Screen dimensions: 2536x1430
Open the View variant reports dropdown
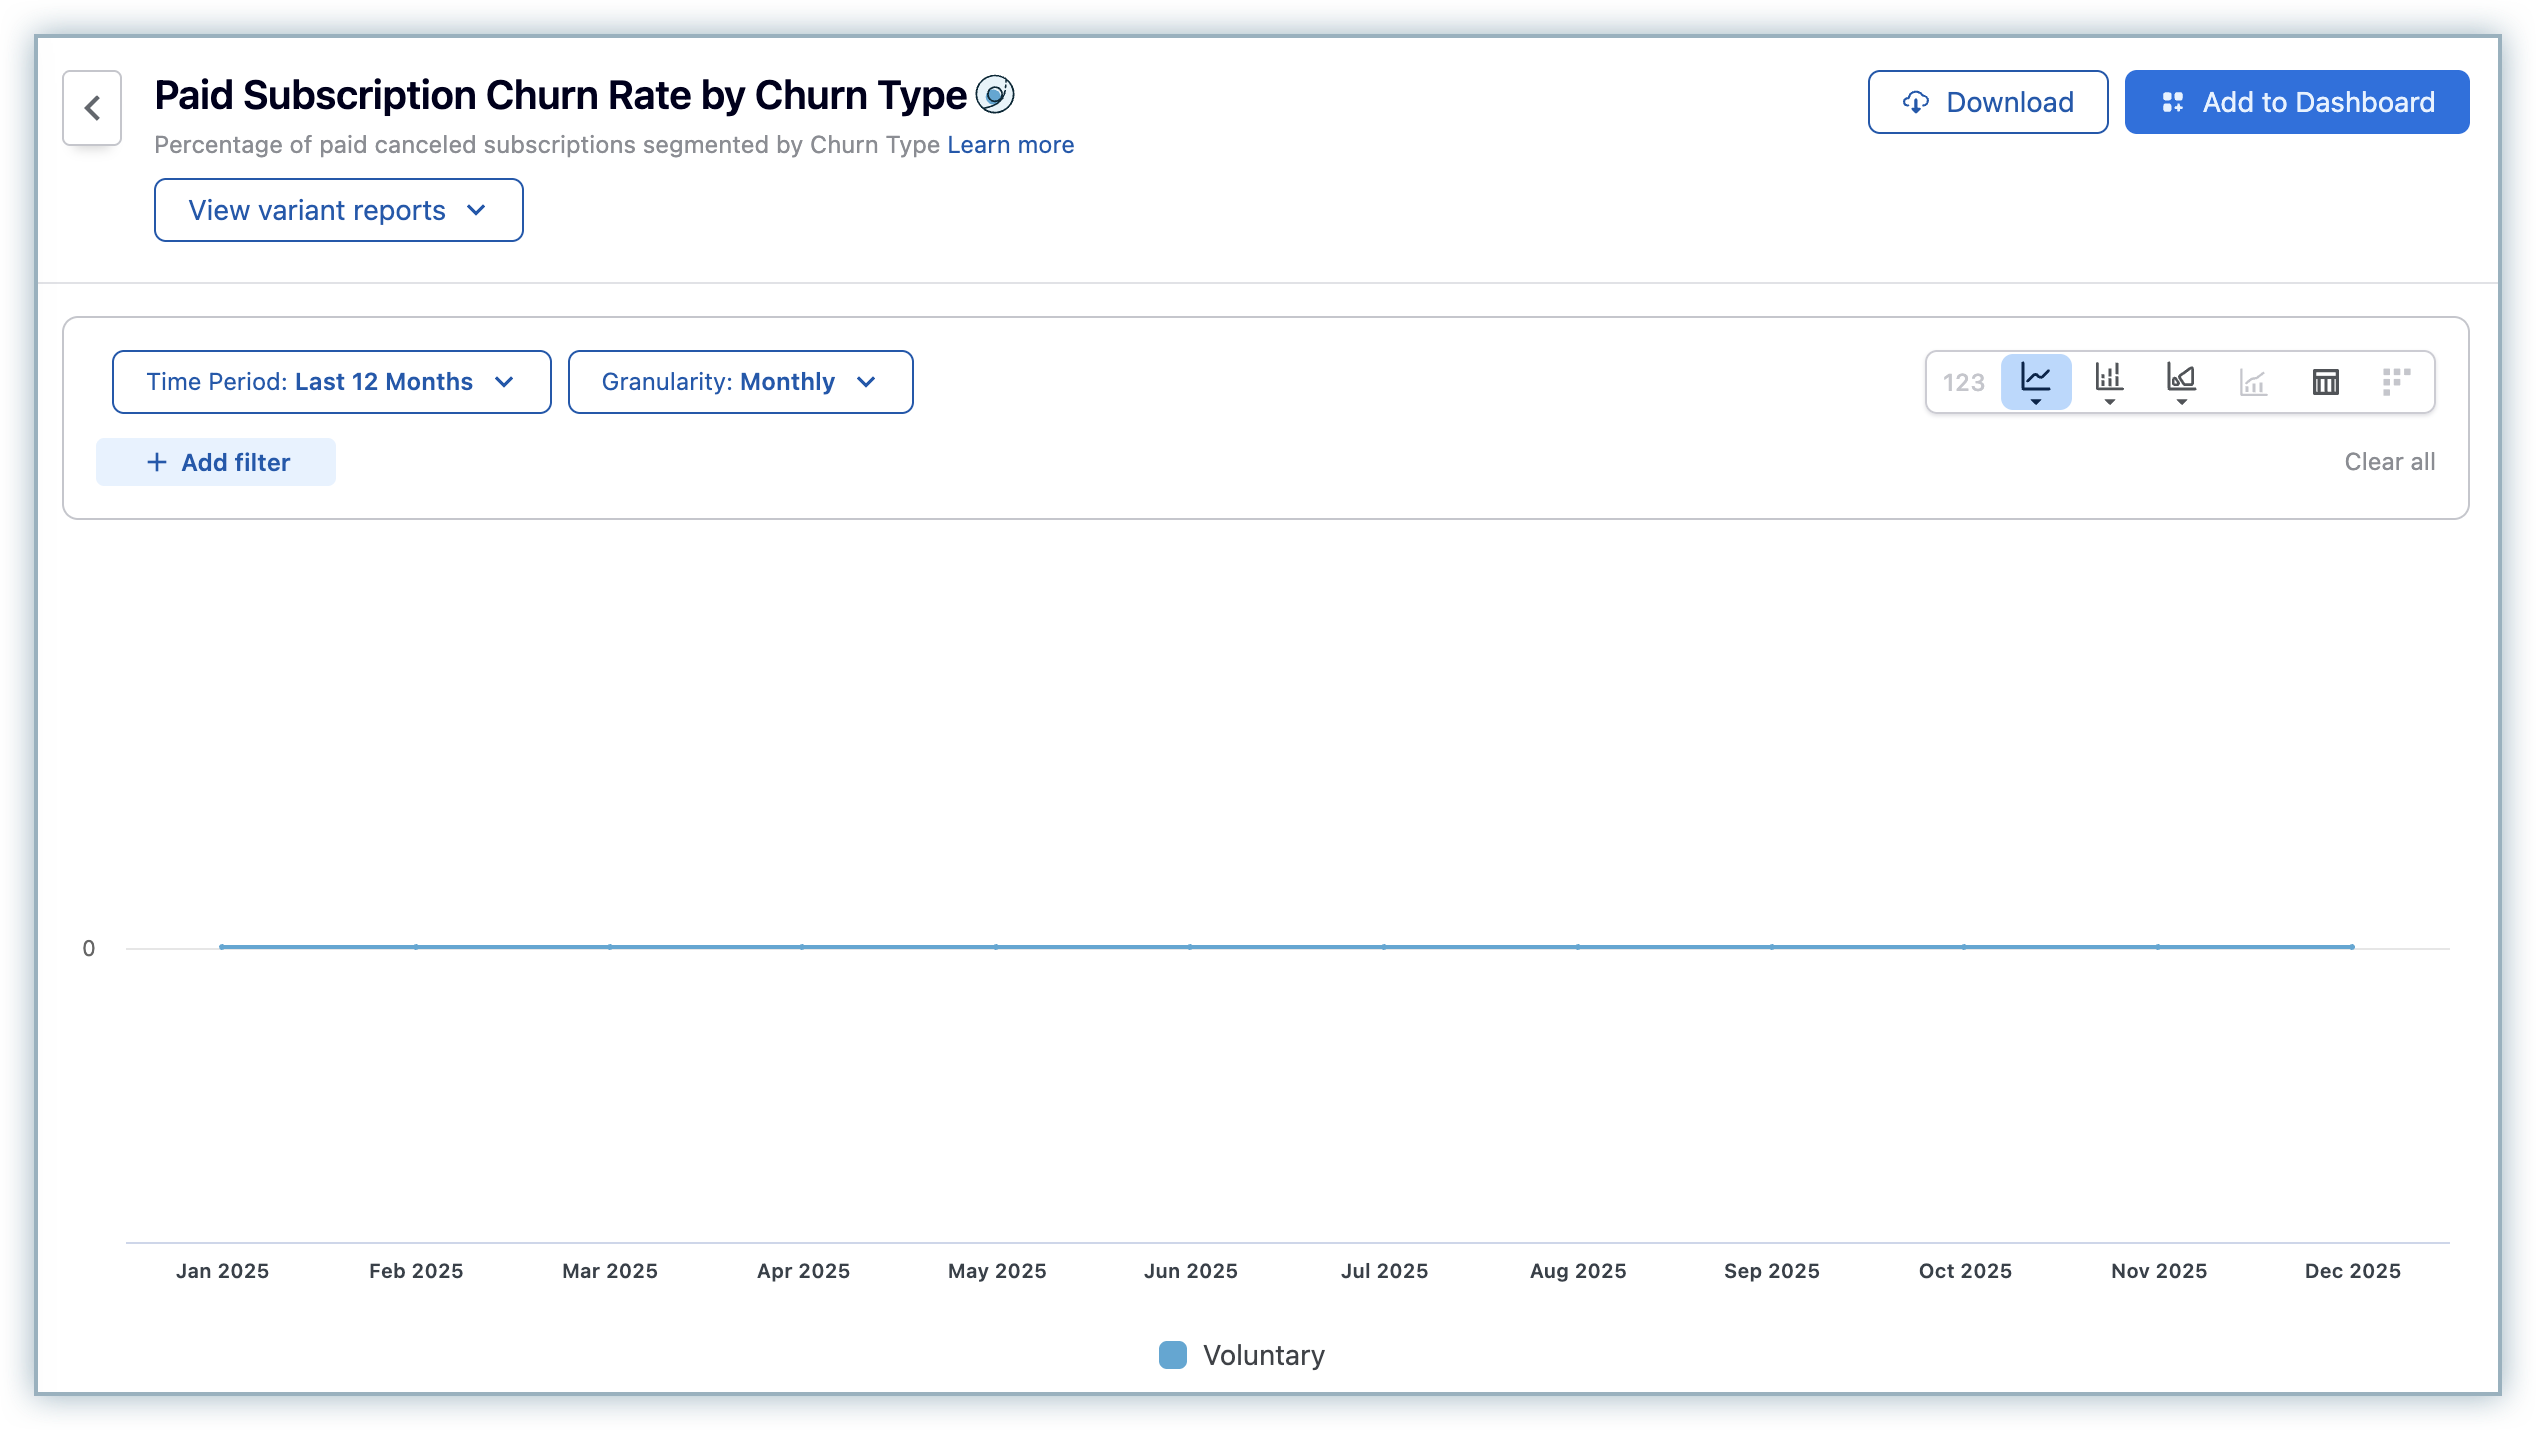click(338, 210)
